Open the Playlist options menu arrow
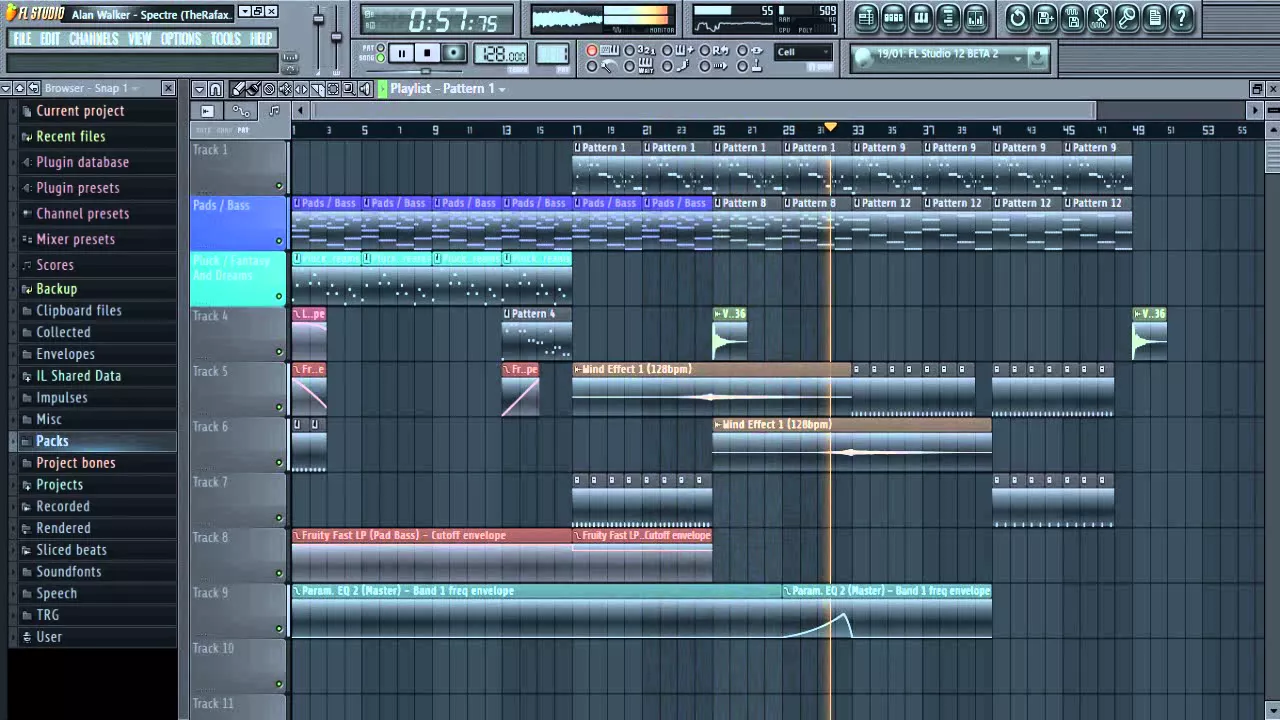This screenshot has height=720, width=1280. (199, 89)
